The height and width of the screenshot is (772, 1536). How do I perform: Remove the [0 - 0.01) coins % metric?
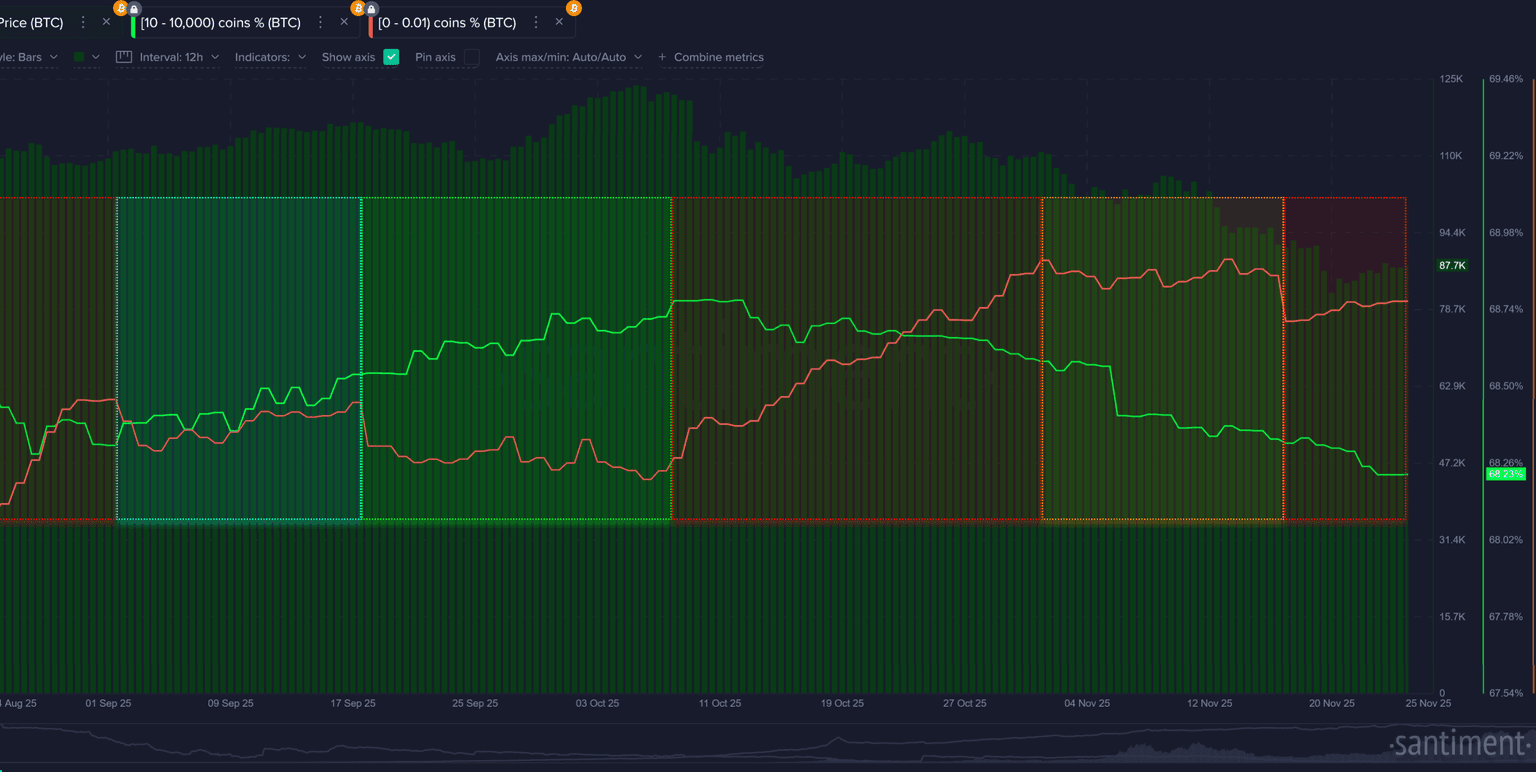point(559,22)
